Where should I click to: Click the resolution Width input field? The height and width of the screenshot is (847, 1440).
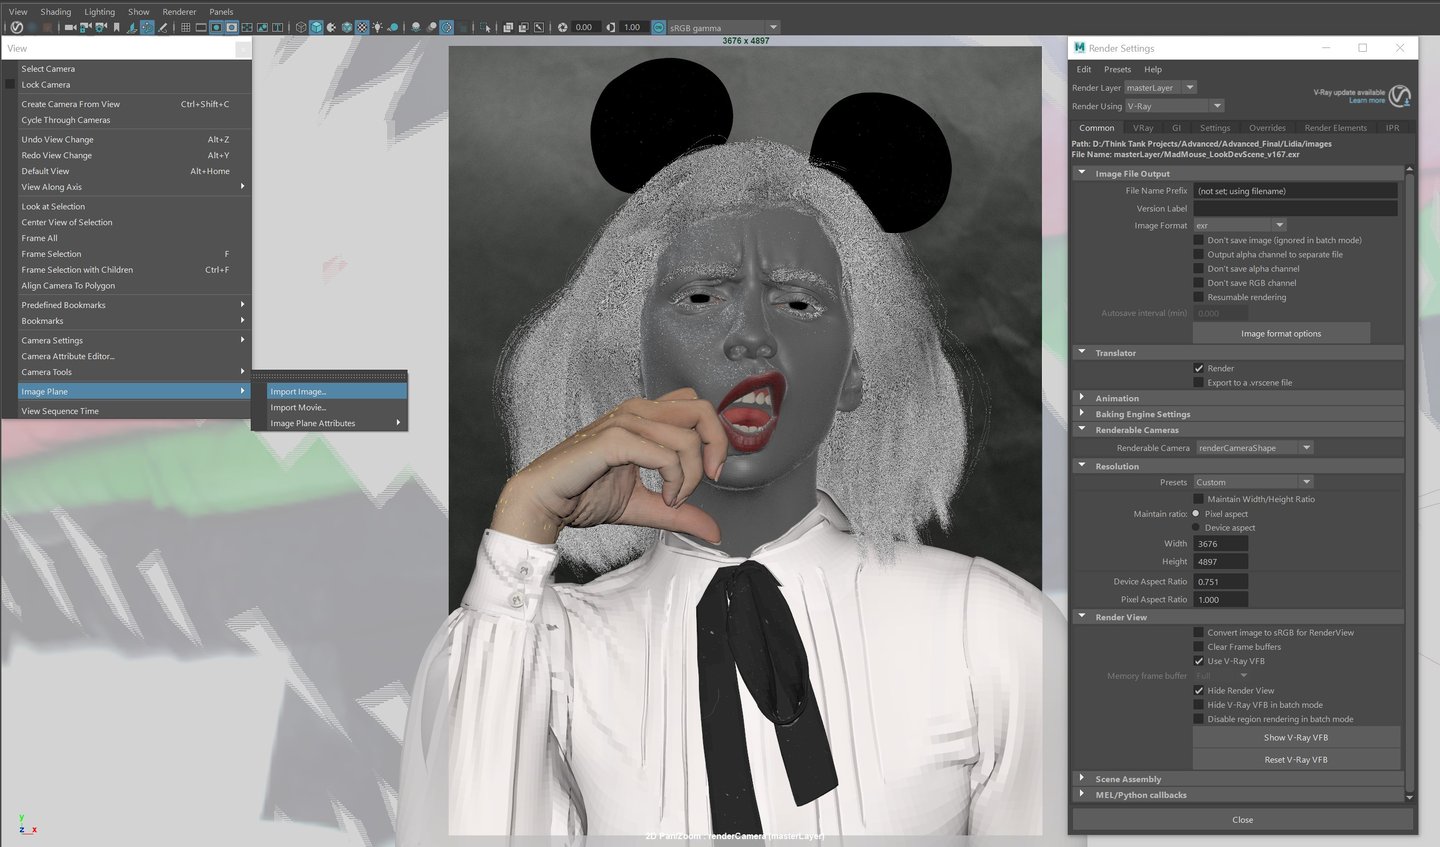[1221, 544]
